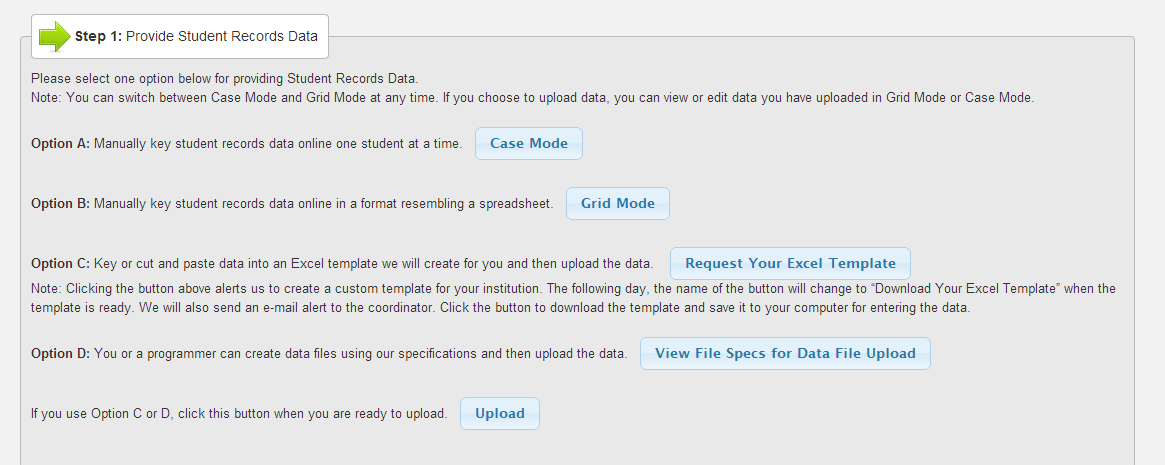Viewport: 1165px width, 465px height.
Task: Click the bold 'Option C:' label
Action: point(60,264)
